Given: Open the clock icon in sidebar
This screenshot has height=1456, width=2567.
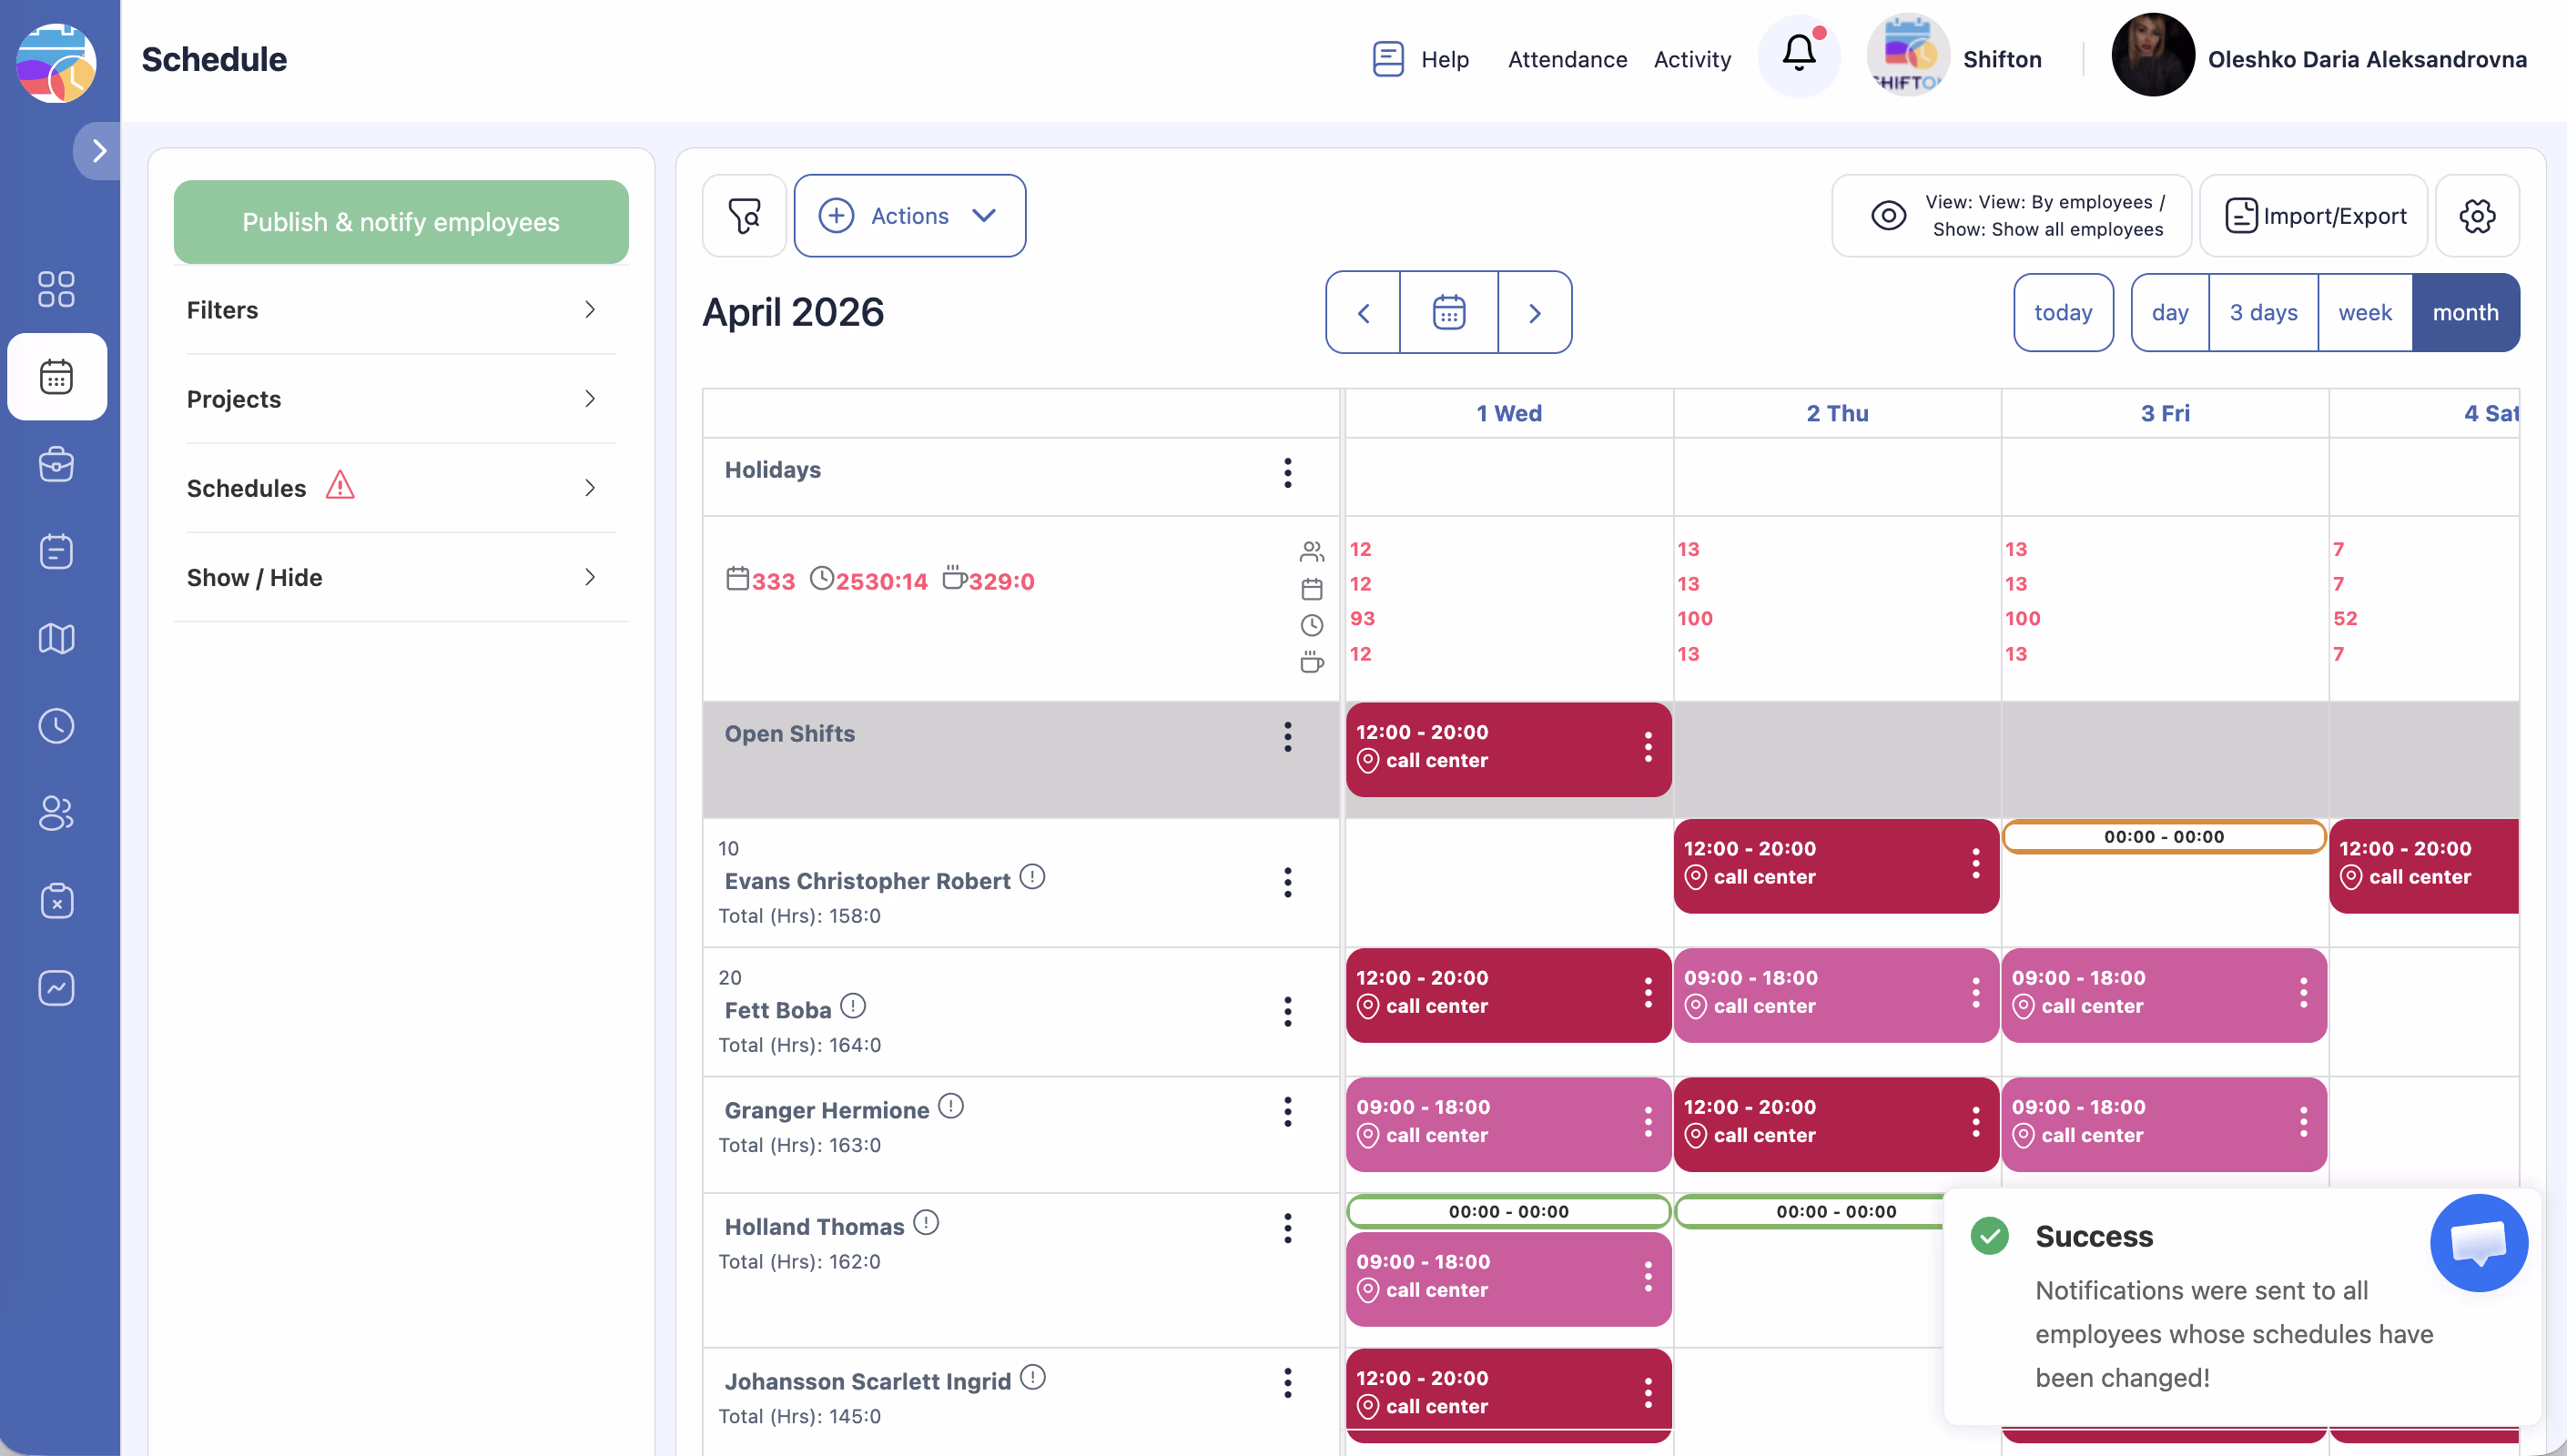Looking at the screenshot, I should pos(56,726).
